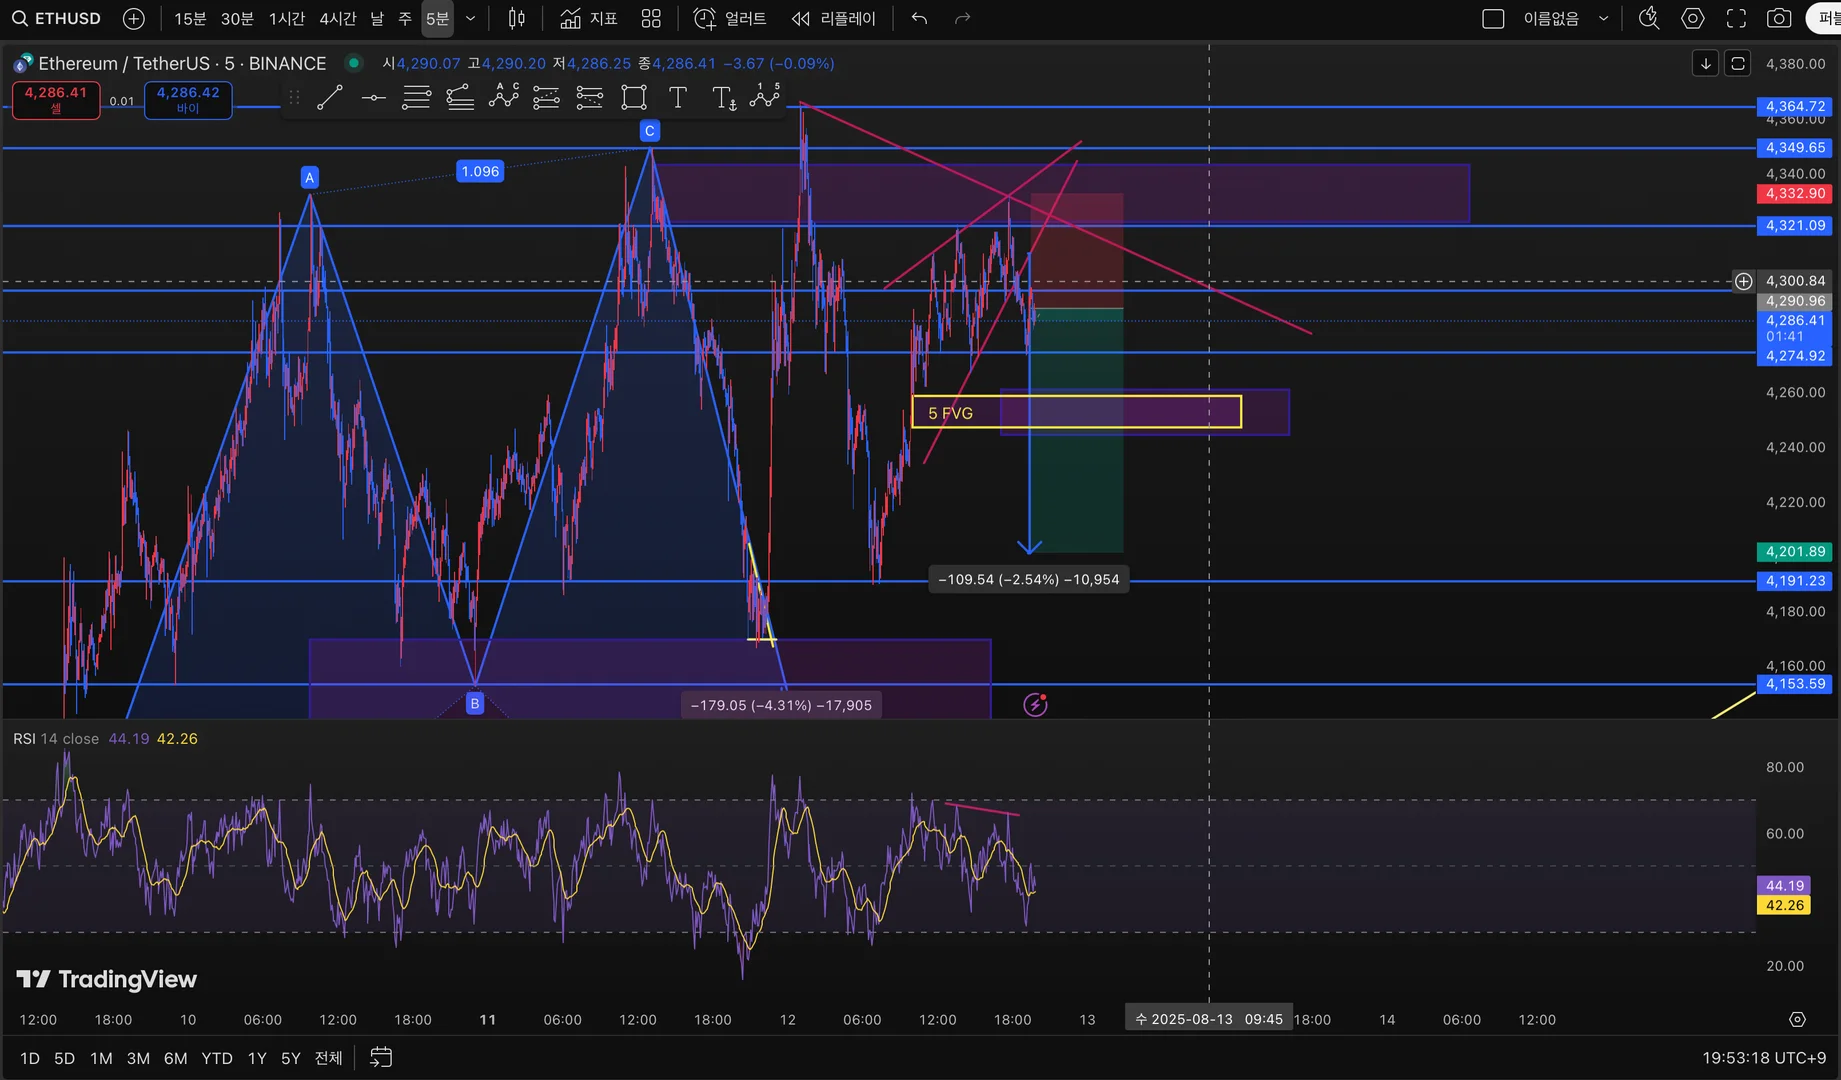Create an alert with 얼러트
Viewport: 1841px width, 1080px height.
pyautogui.click(x=730, y=18)
